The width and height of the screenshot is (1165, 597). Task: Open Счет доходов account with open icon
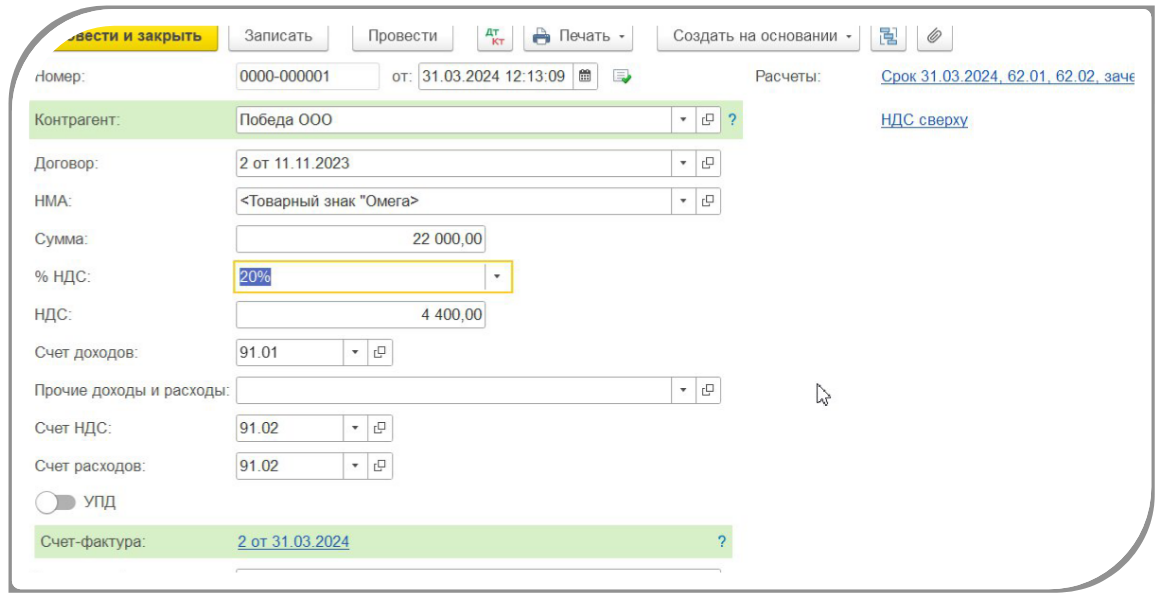point(380,353)
